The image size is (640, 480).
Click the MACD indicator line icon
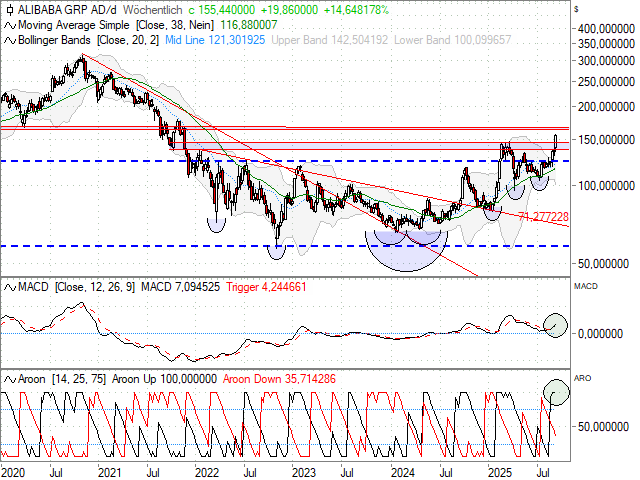(10, 288)
